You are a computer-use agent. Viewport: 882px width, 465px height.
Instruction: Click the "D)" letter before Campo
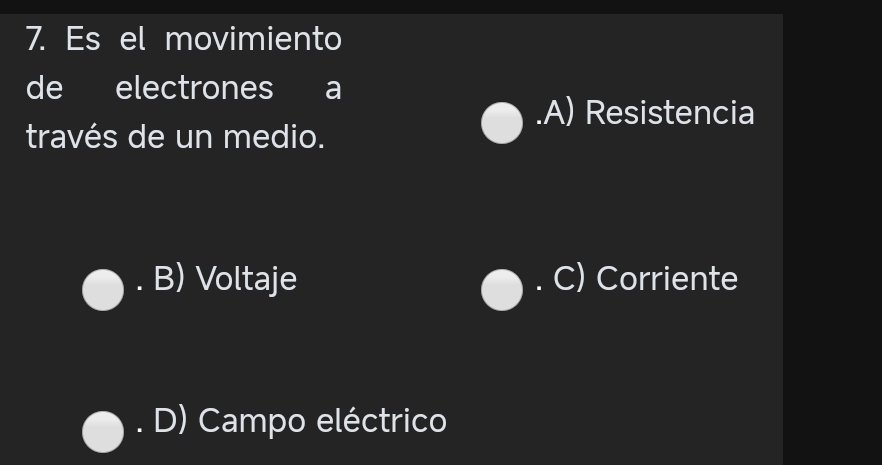point(170,421)
